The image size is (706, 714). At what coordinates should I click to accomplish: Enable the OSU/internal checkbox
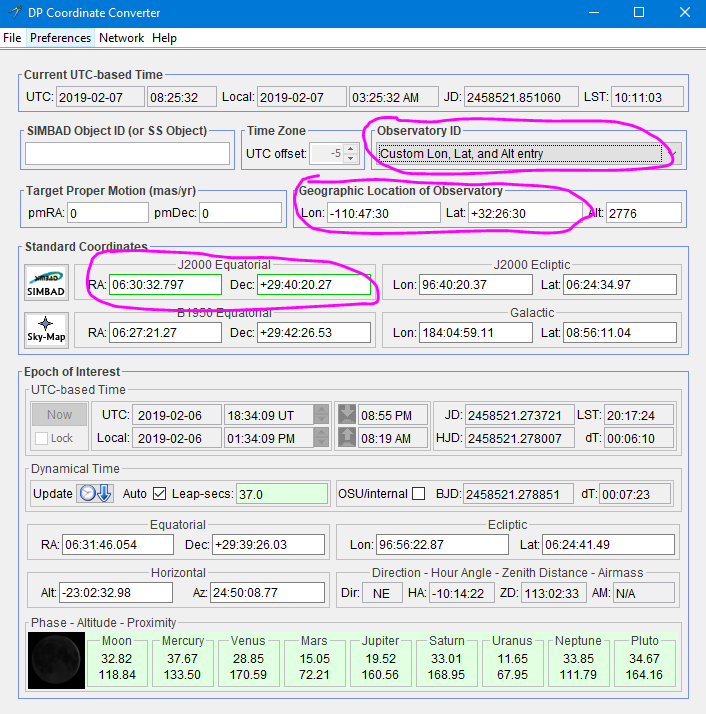(x=419, y=494)
